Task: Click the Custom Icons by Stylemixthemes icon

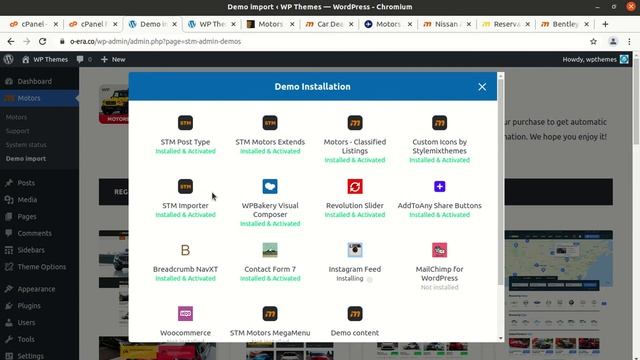Action: click(440, 123)
